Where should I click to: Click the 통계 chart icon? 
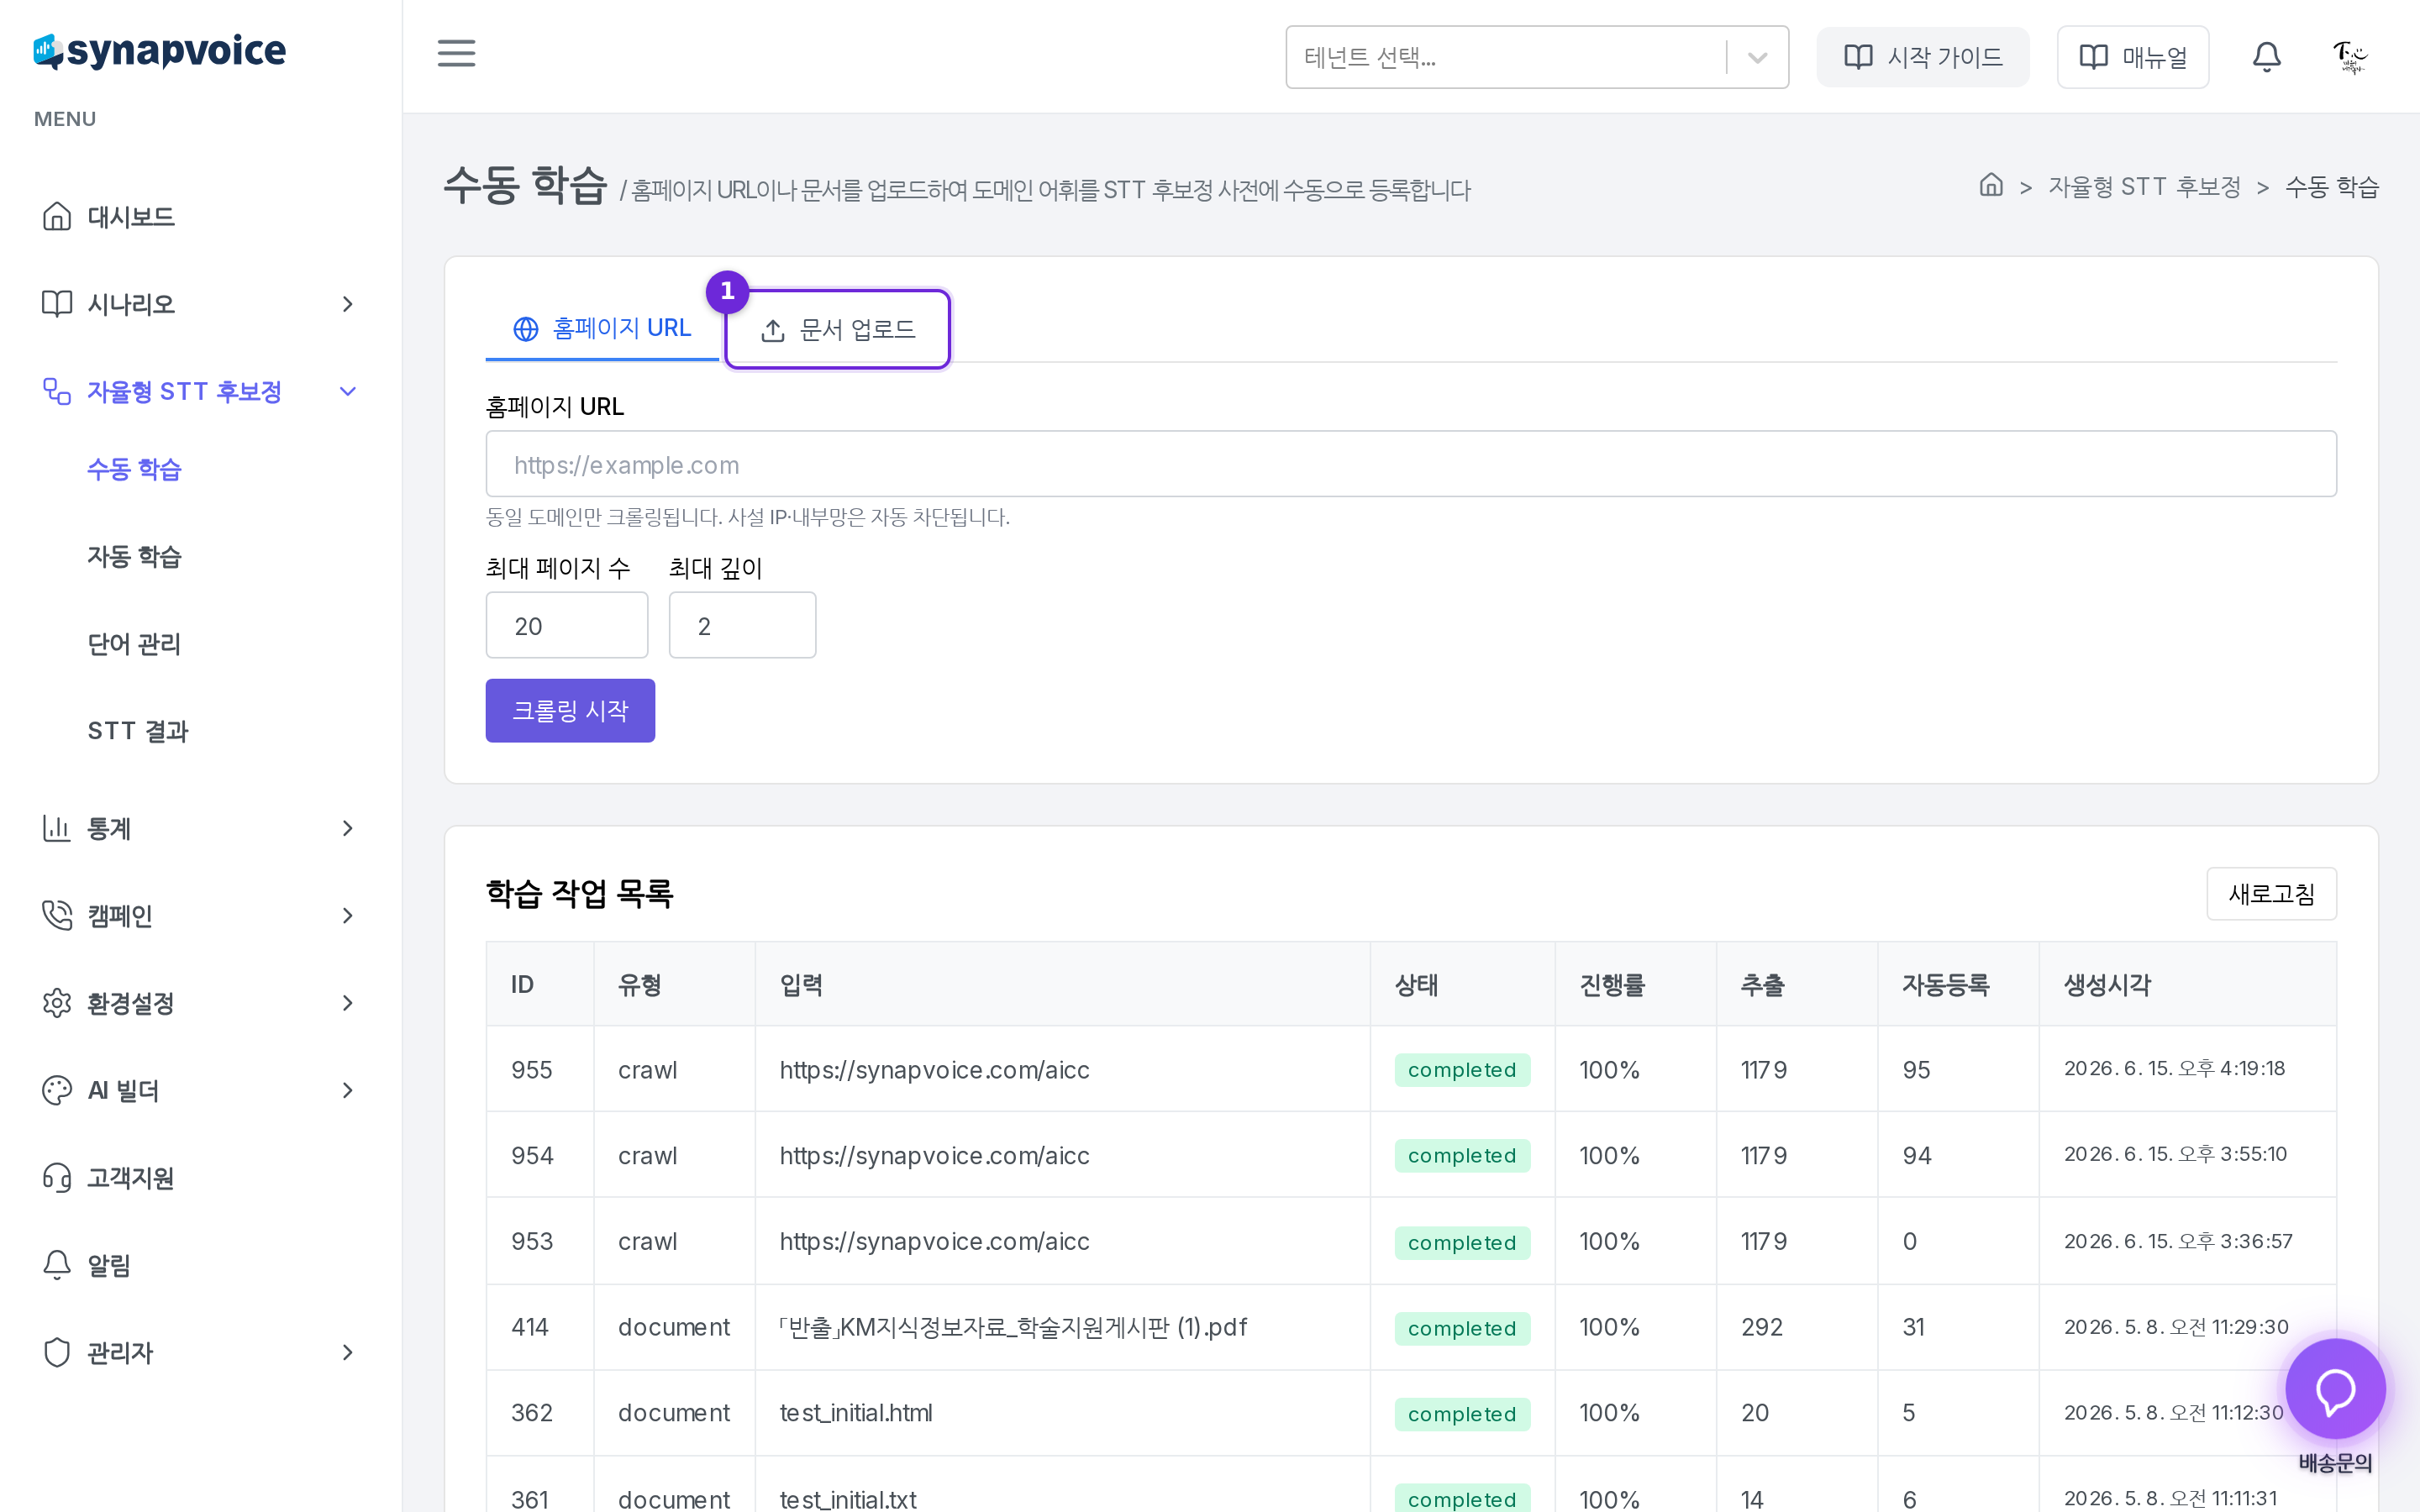pos(57,828)
